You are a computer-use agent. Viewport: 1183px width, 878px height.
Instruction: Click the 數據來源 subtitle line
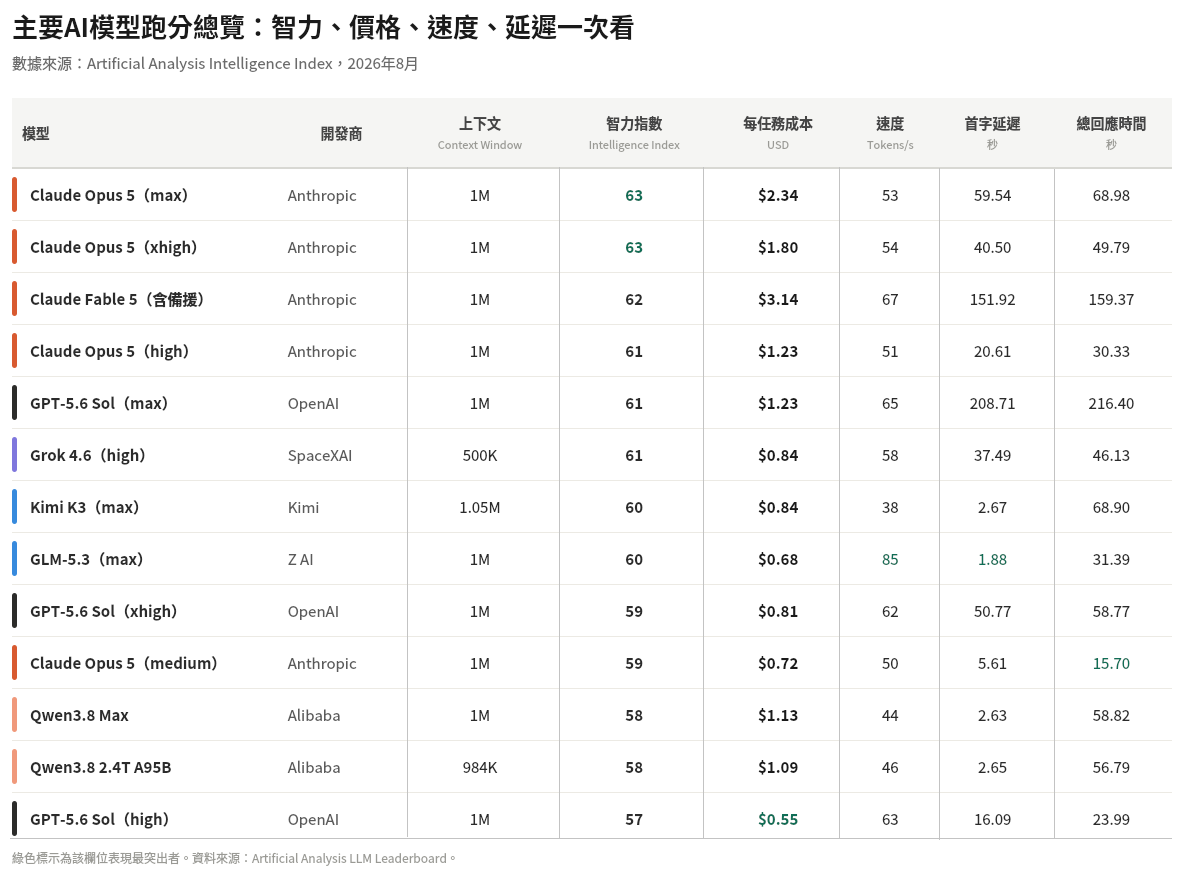[x=215, y=63]
